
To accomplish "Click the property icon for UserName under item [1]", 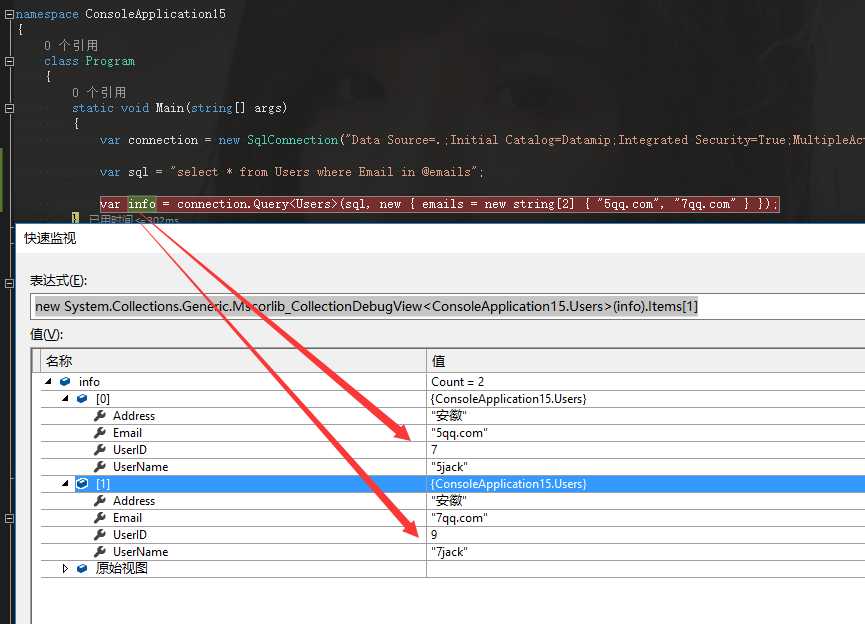I will [100, 552].
